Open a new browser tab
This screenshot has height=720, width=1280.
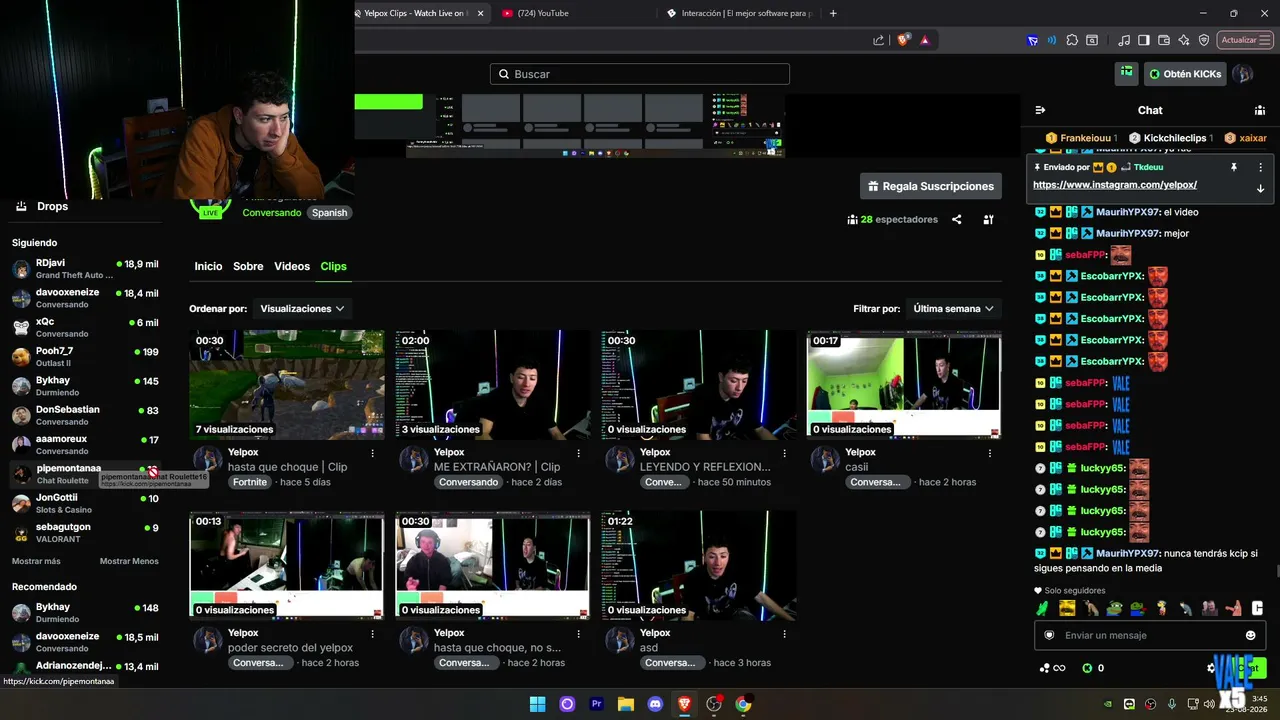tap(833, 13)
